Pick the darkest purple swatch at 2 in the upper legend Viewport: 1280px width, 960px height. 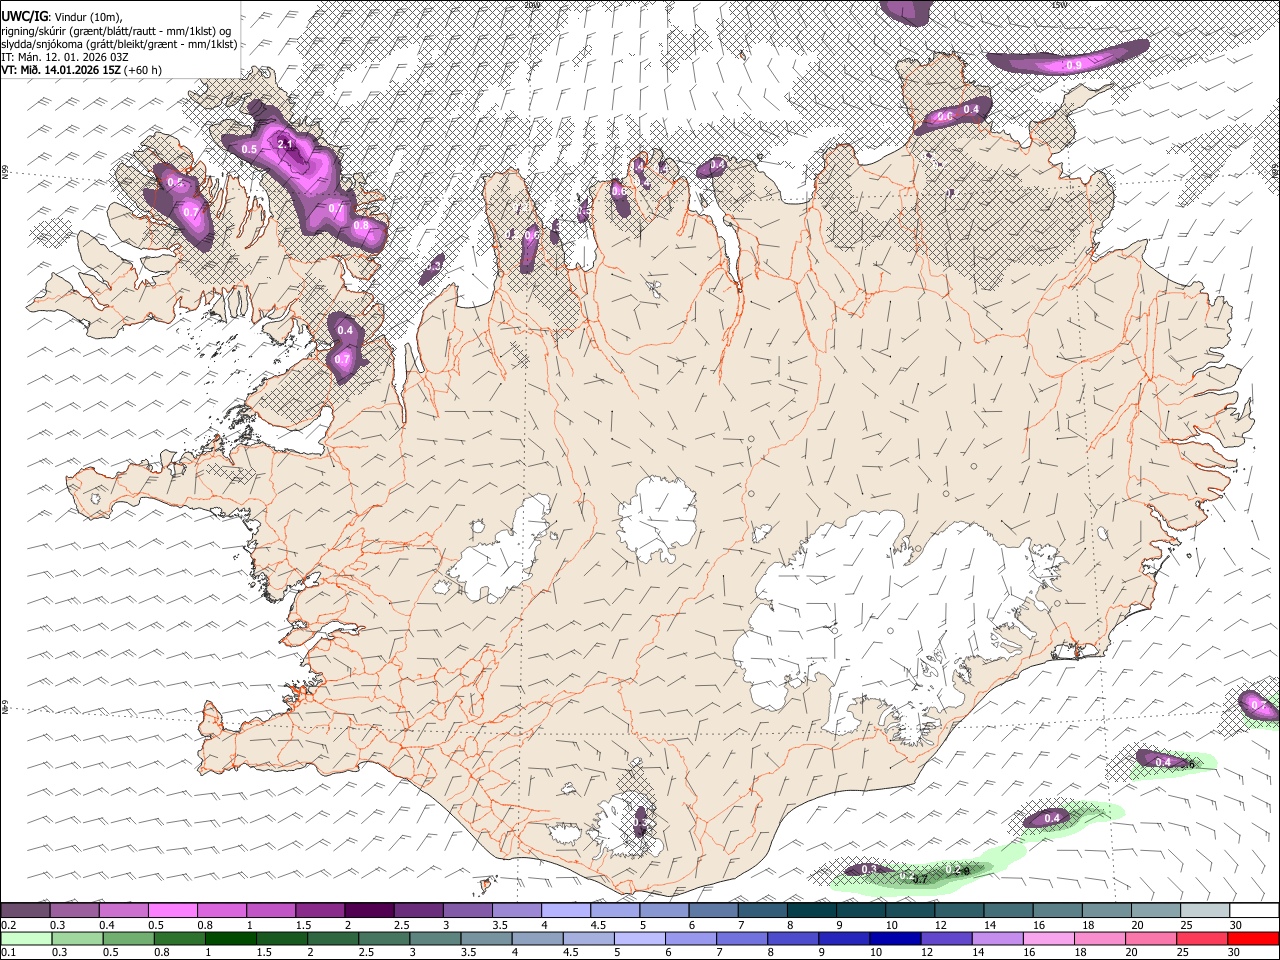pyautogui.click(x=369, y=910)
